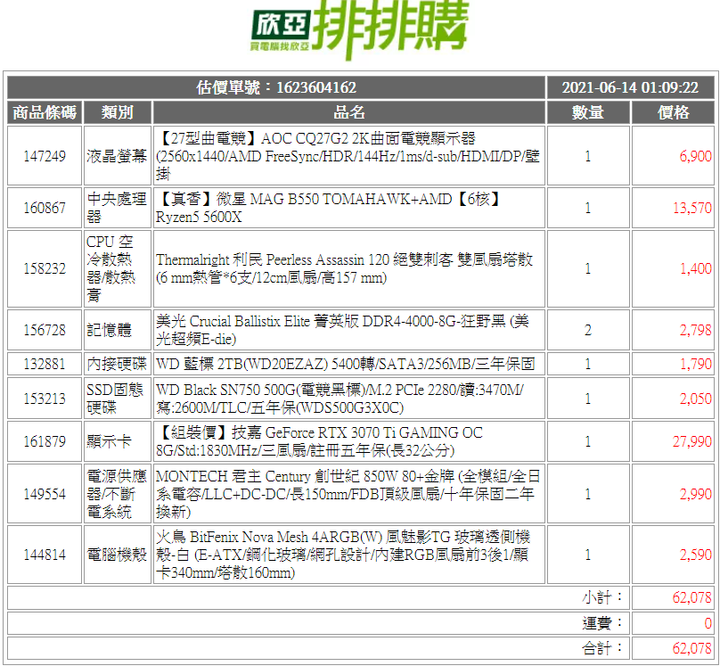The height and width of the screenshot is (666, 720).
Task: Click the 類別 column header
Action: (x=118, y=113)
